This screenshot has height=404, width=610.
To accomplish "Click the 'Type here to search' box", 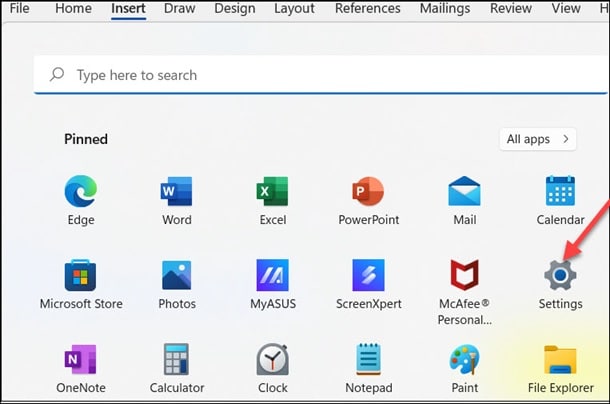I will click(320, 75).
